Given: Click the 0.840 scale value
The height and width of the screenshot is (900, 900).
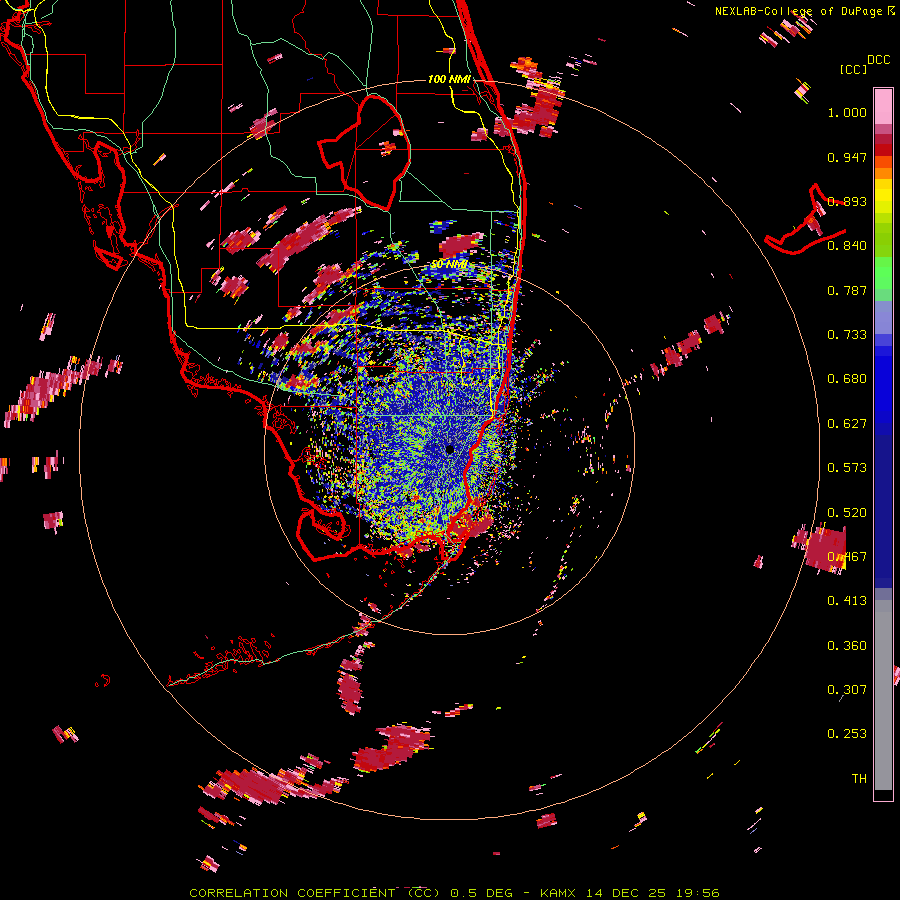Looking at the screenshot, I should (847, 246).
